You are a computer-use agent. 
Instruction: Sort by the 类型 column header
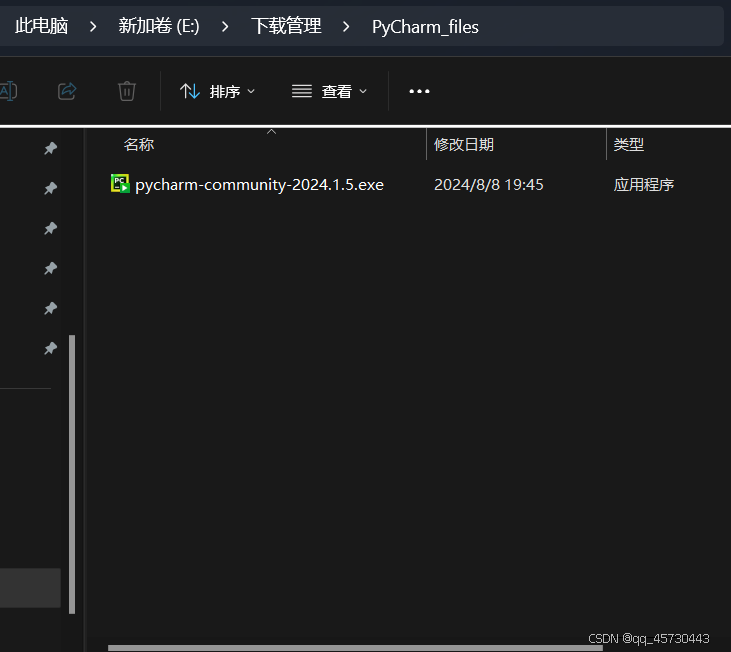click(628, 144)
